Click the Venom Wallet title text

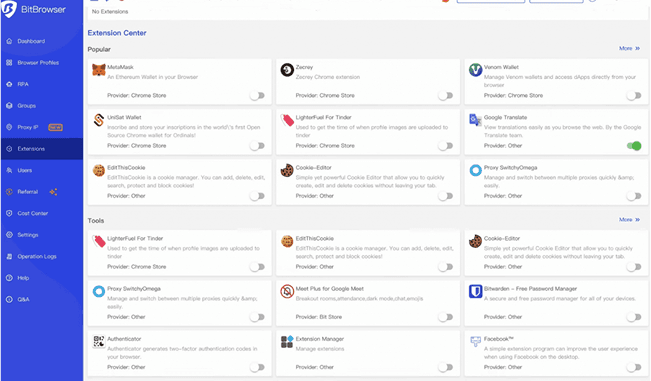(501, 67)
